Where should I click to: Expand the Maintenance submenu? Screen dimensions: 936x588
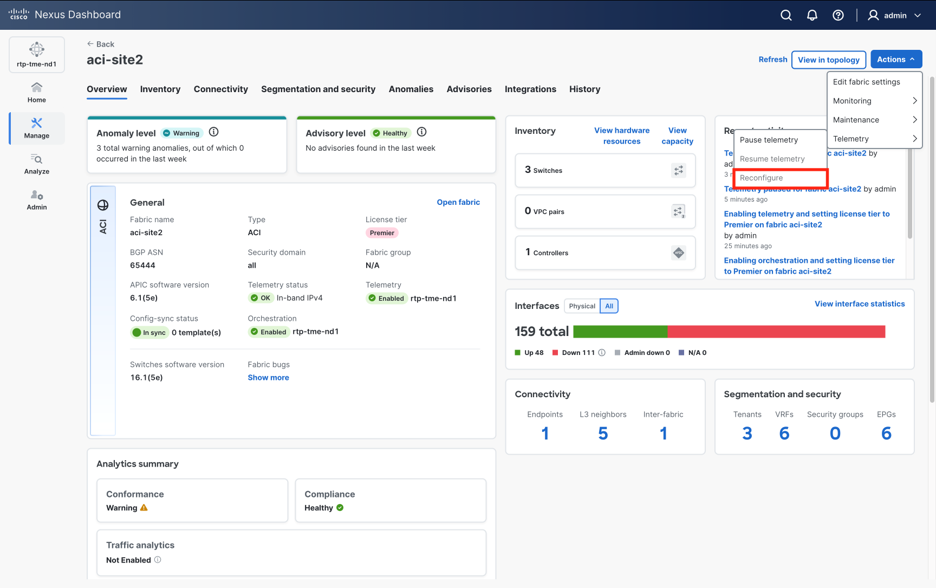point(875,120)
